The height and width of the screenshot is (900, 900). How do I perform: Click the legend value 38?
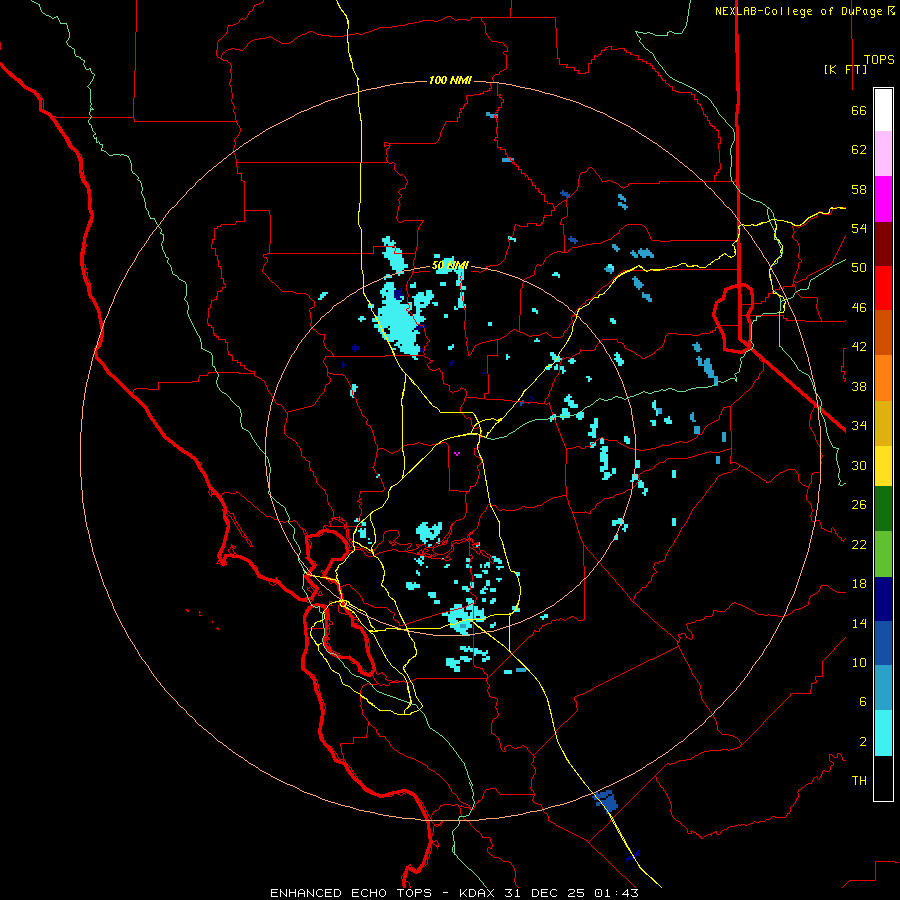(859, 387)
